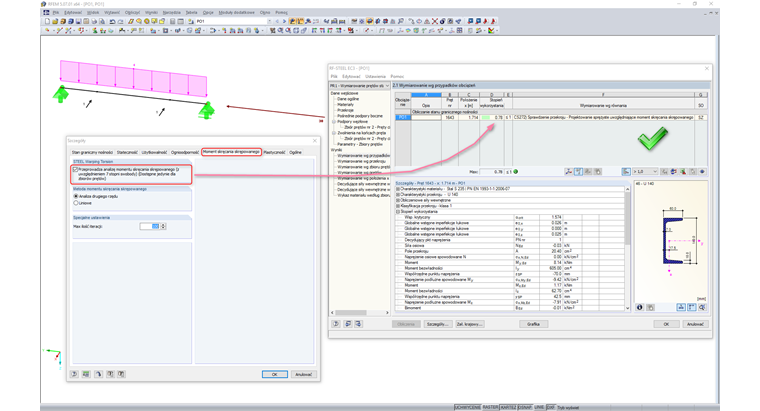The height and width of the screenshot is (411, 760).
Task: Click highlighted filter icon right of Max field
Action: click(578, 172)
